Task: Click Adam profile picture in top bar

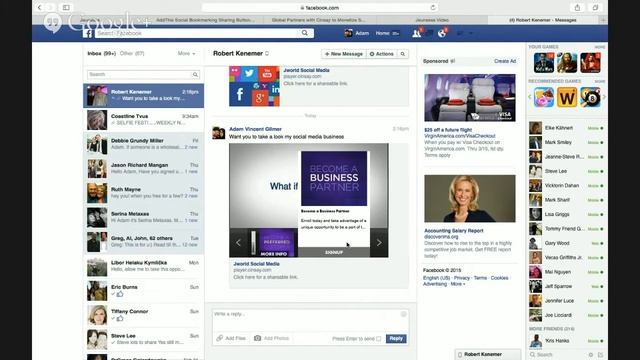Action: pyautogui.click(x=348, y=33)
